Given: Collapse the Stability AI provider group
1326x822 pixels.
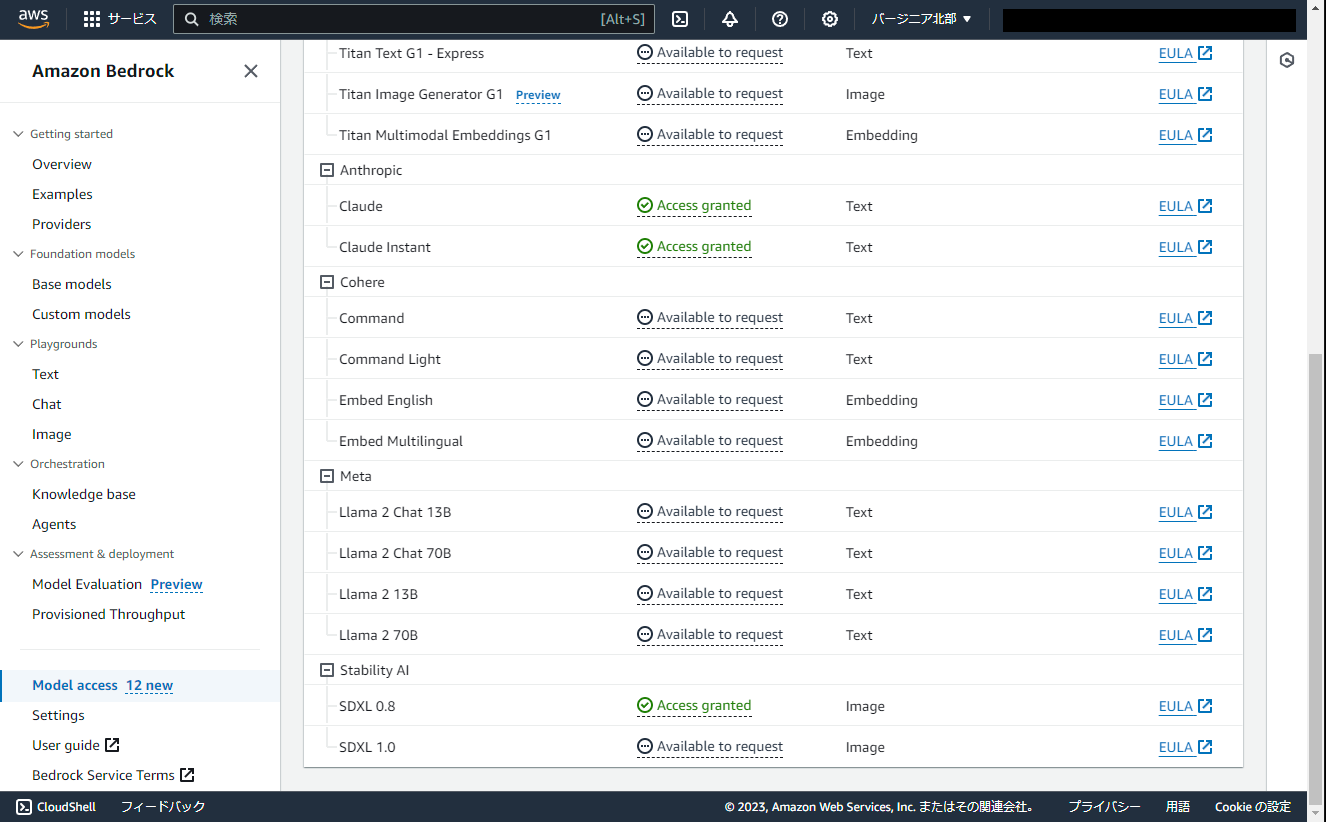Looking at the screenshot, I should coord(326,670).
